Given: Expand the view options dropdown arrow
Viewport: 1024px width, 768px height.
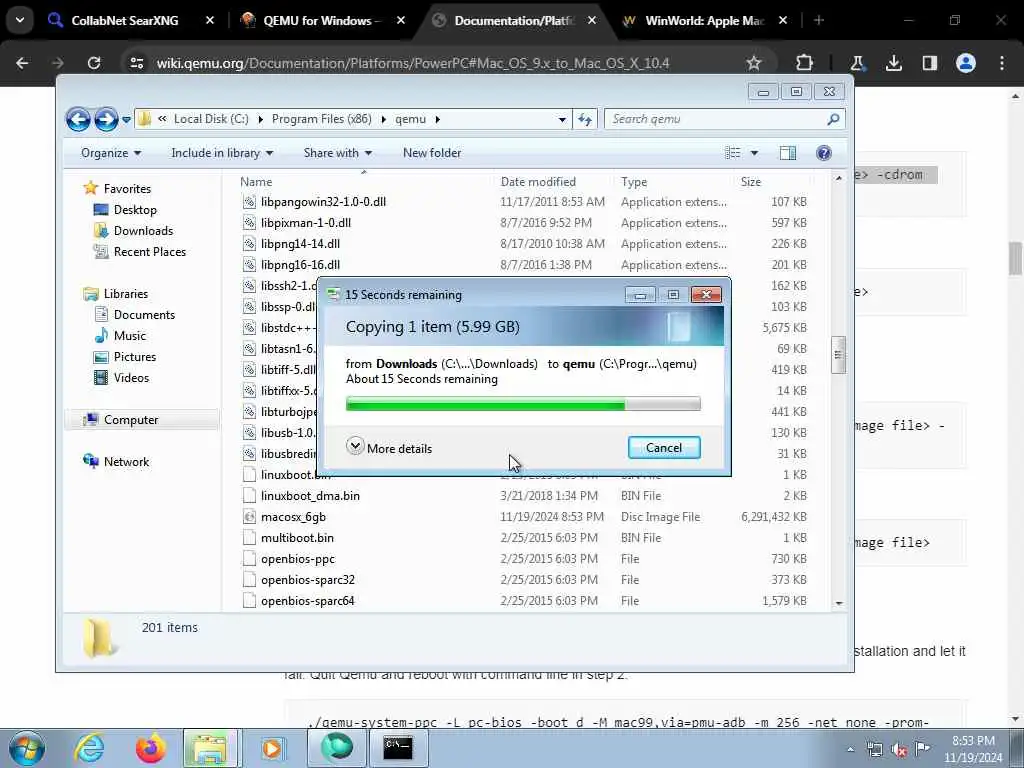Looking at the screenshot, I should 754,153.
